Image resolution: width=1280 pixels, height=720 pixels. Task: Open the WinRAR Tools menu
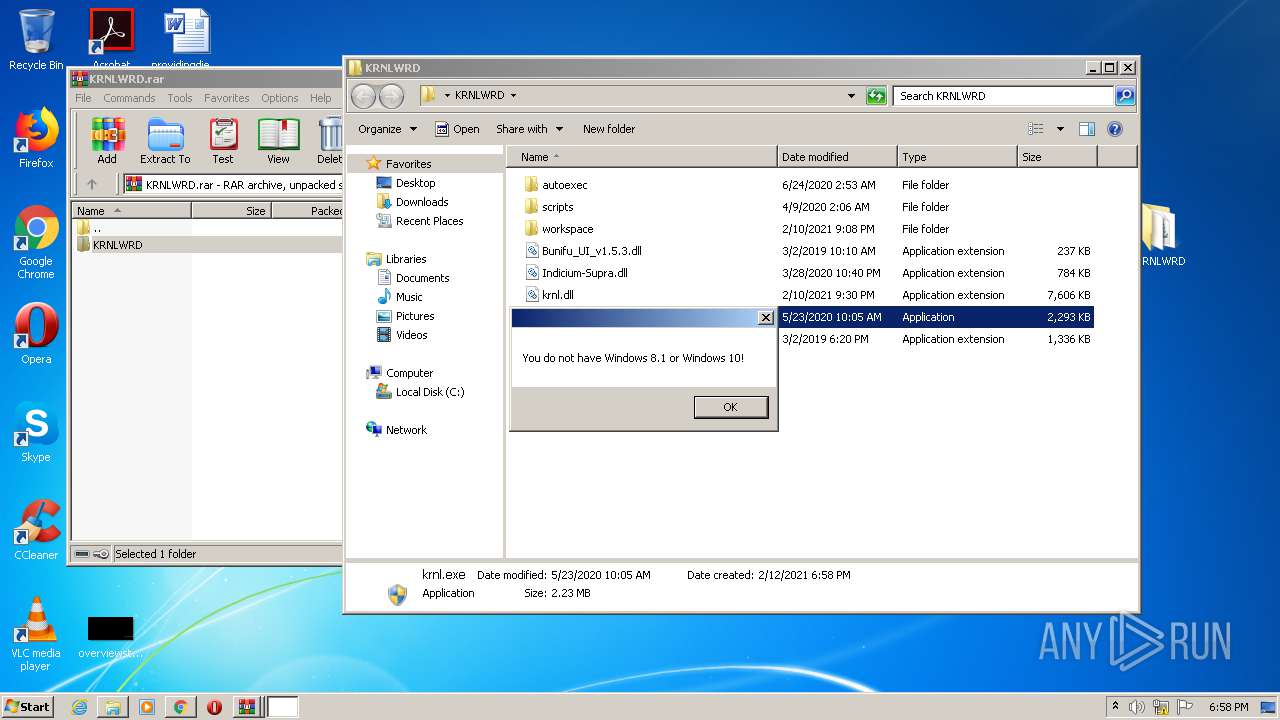pos(180,98)
